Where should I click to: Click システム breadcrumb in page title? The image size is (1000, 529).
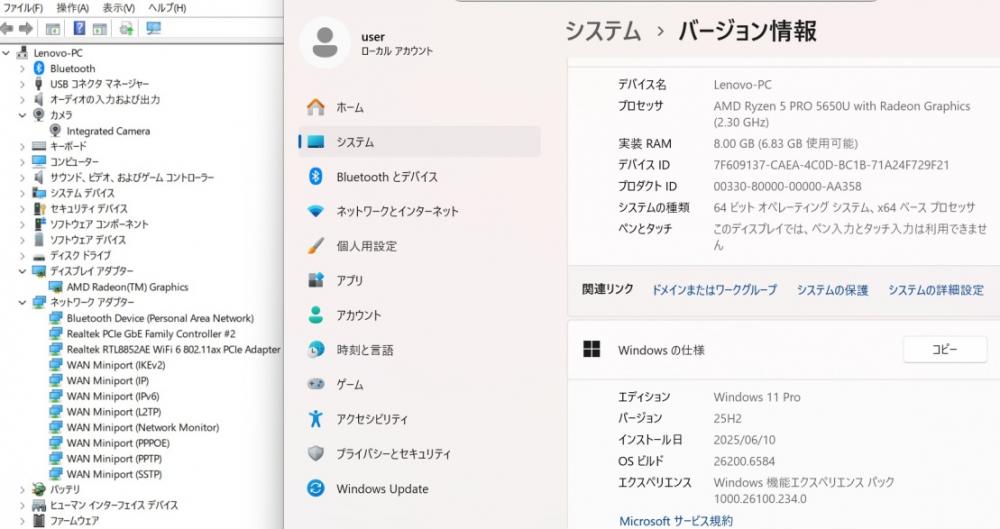click(x=603, y=31)
